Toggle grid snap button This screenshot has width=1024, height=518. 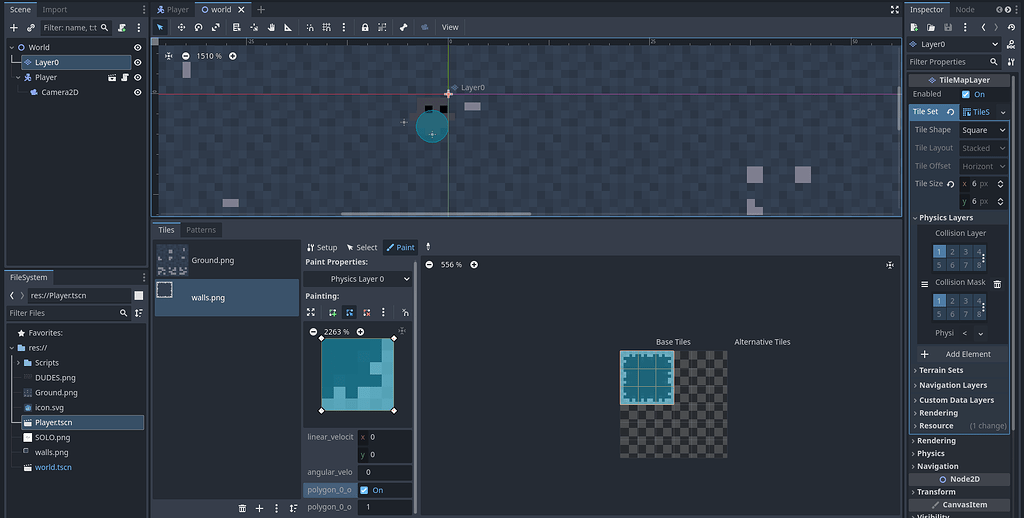(327, 27)
